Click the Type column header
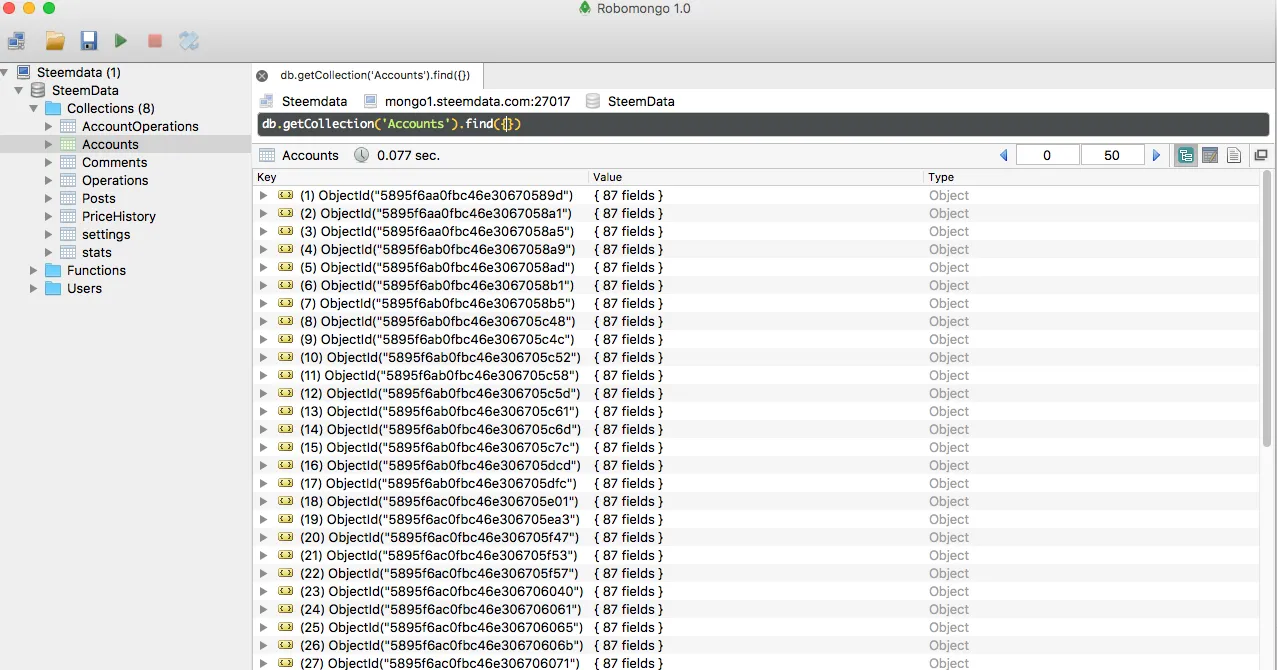The height and width of the screenshot is (670, 1277). point(1092,177)
